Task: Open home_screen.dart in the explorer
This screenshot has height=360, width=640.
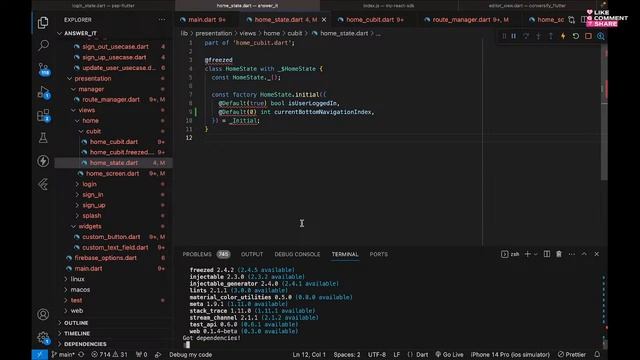Action: [x=112, y=173]
